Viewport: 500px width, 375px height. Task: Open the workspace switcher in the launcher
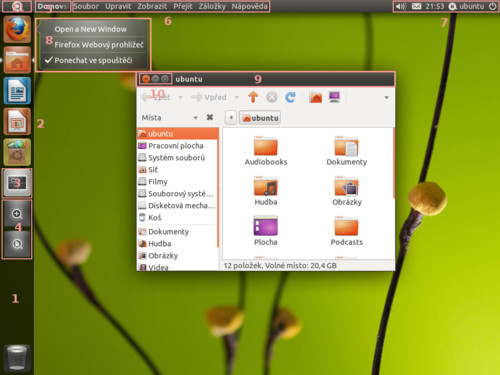point(17,183)
